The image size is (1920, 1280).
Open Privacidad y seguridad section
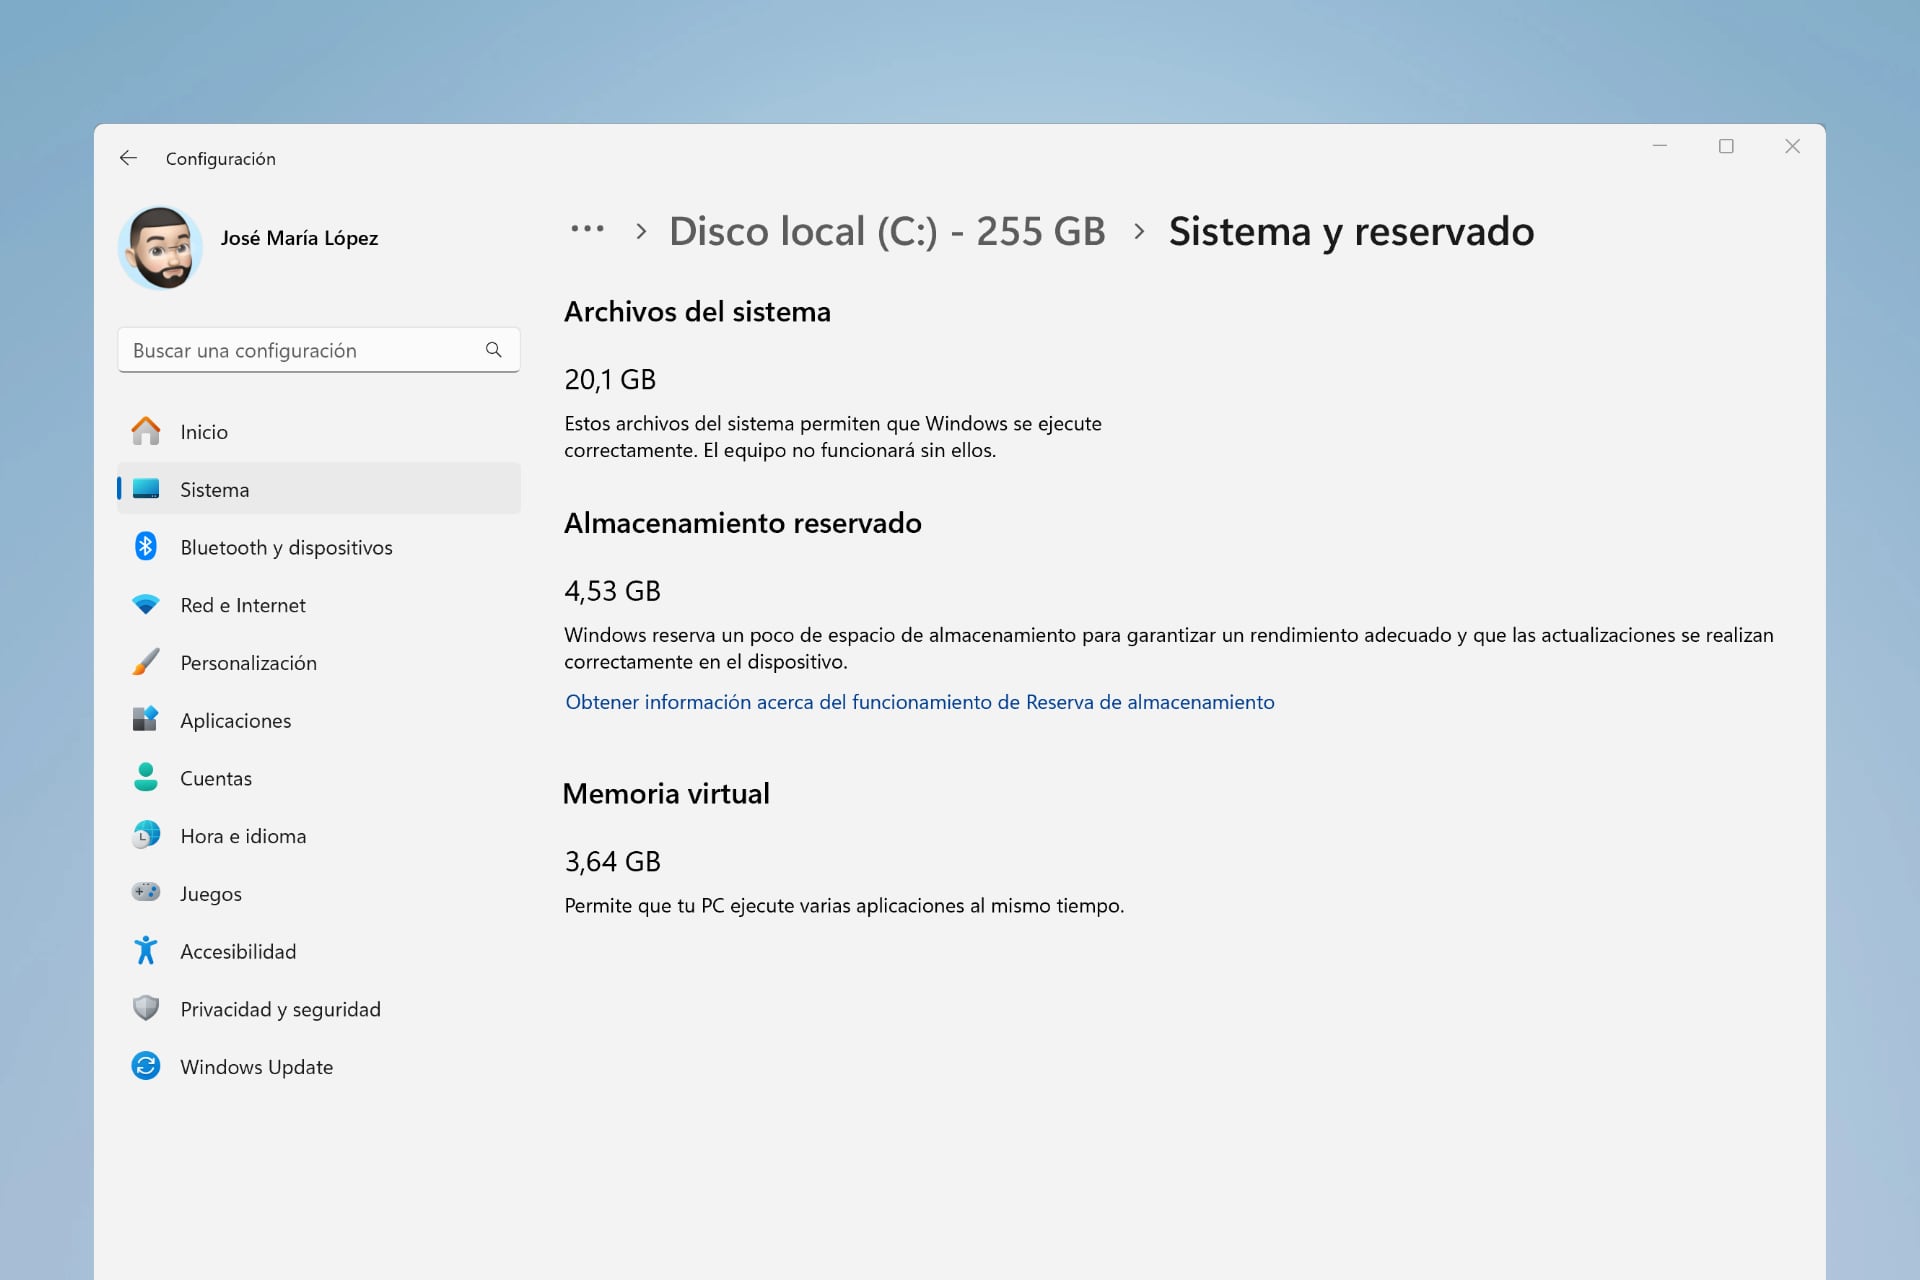pos(280,1009)
